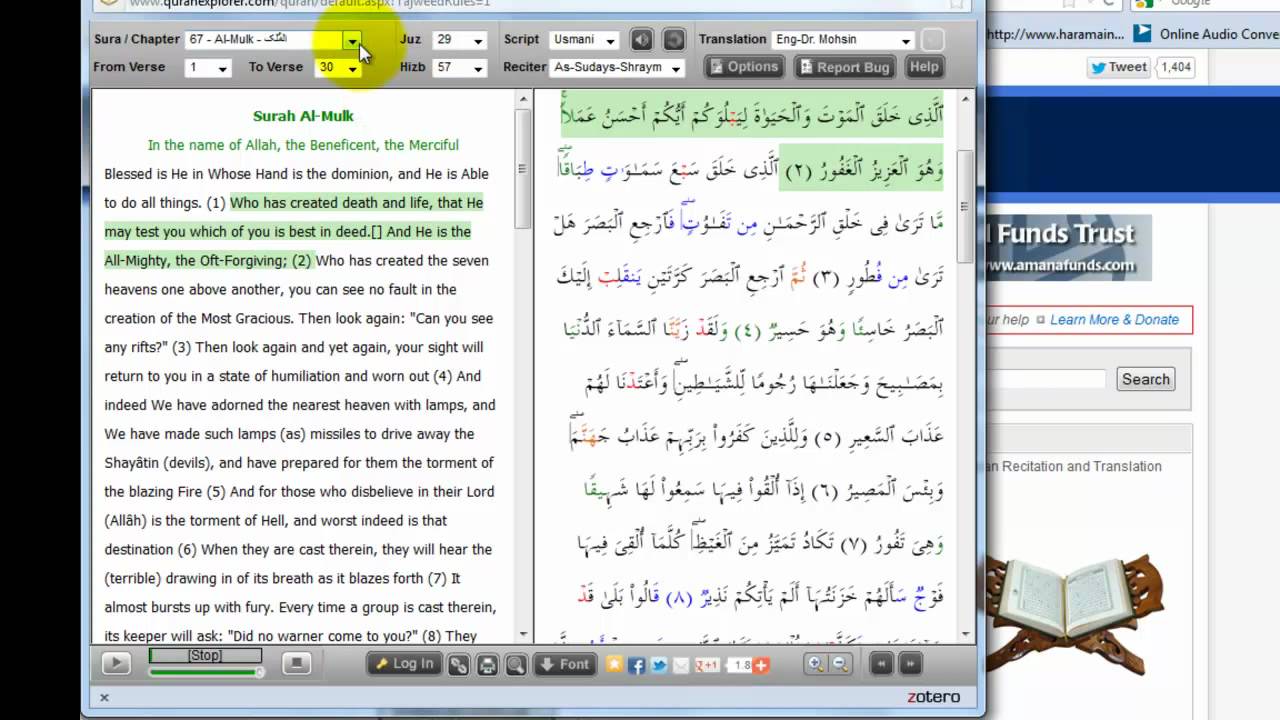This screenshot has height=720, width=1280.
Task: Click the Surah Al-Mulk heading
Action: coord(303,116)
